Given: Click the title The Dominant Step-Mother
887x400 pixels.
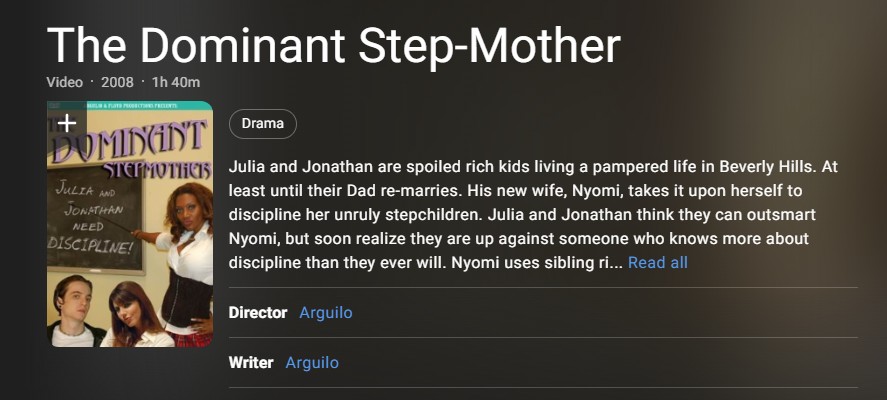Looking at the screenshot, I should (333, 45).
